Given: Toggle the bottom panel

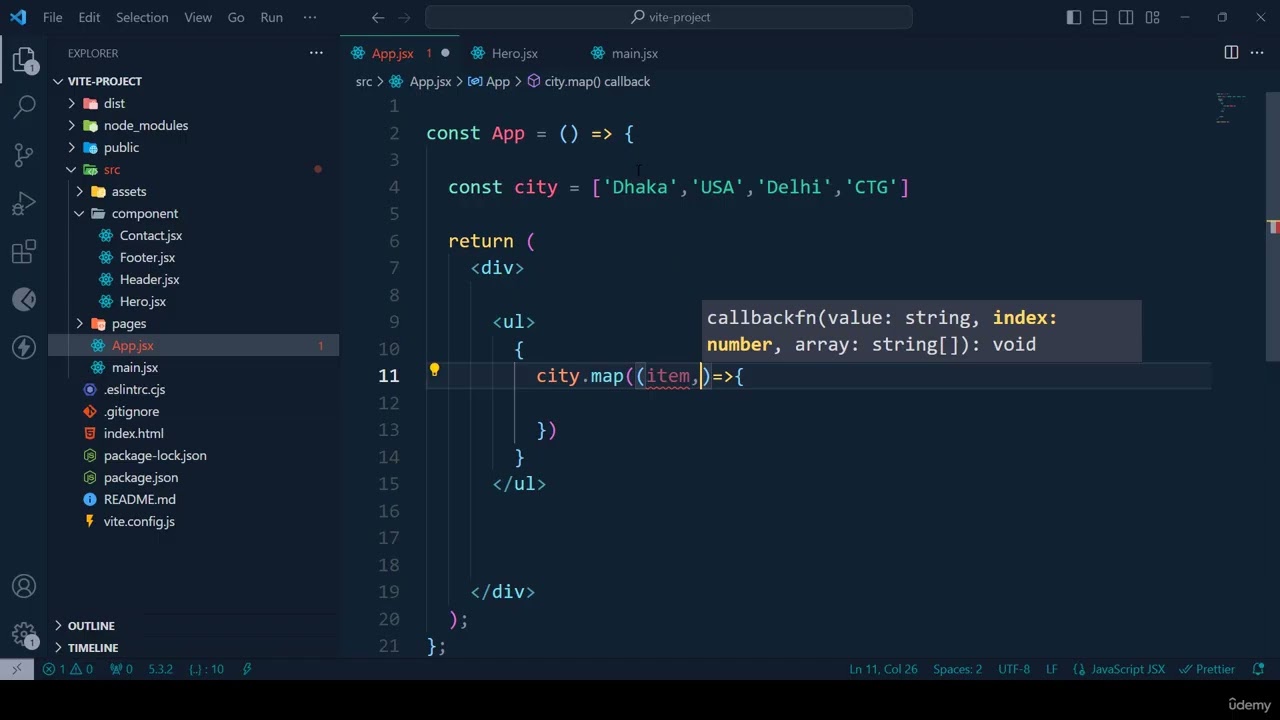Looking at the screenshot, I should (x=1100, y=17).
